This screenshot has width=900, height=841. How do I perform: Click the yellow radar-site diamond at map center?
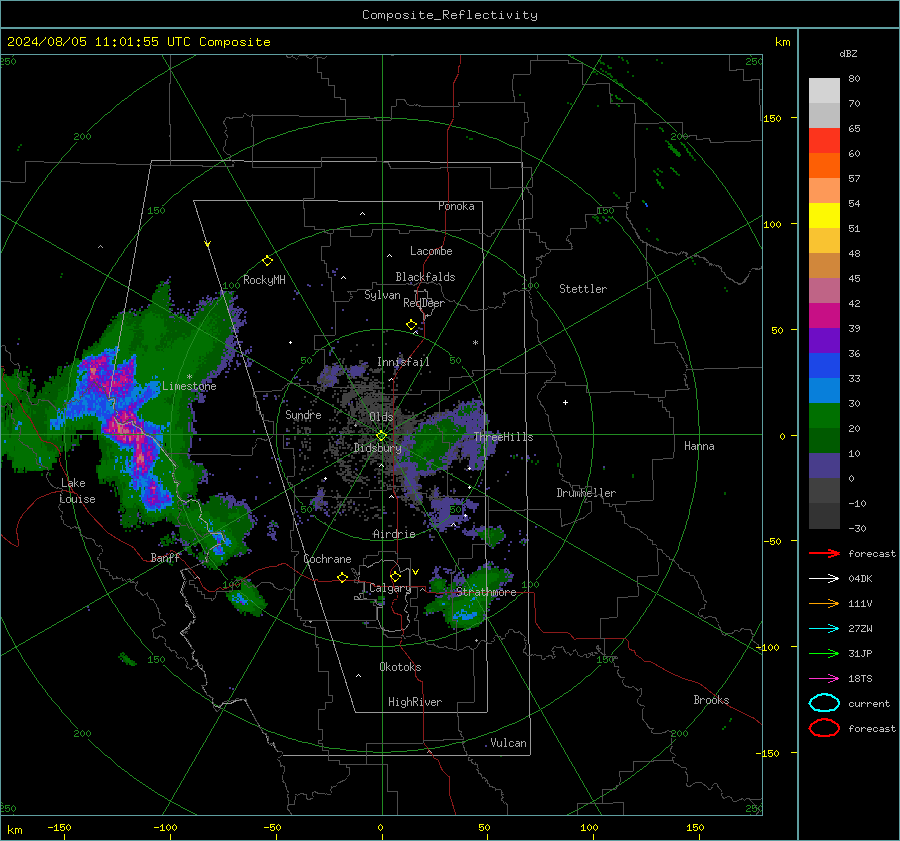pyautogui.click(x=381, y=436)
